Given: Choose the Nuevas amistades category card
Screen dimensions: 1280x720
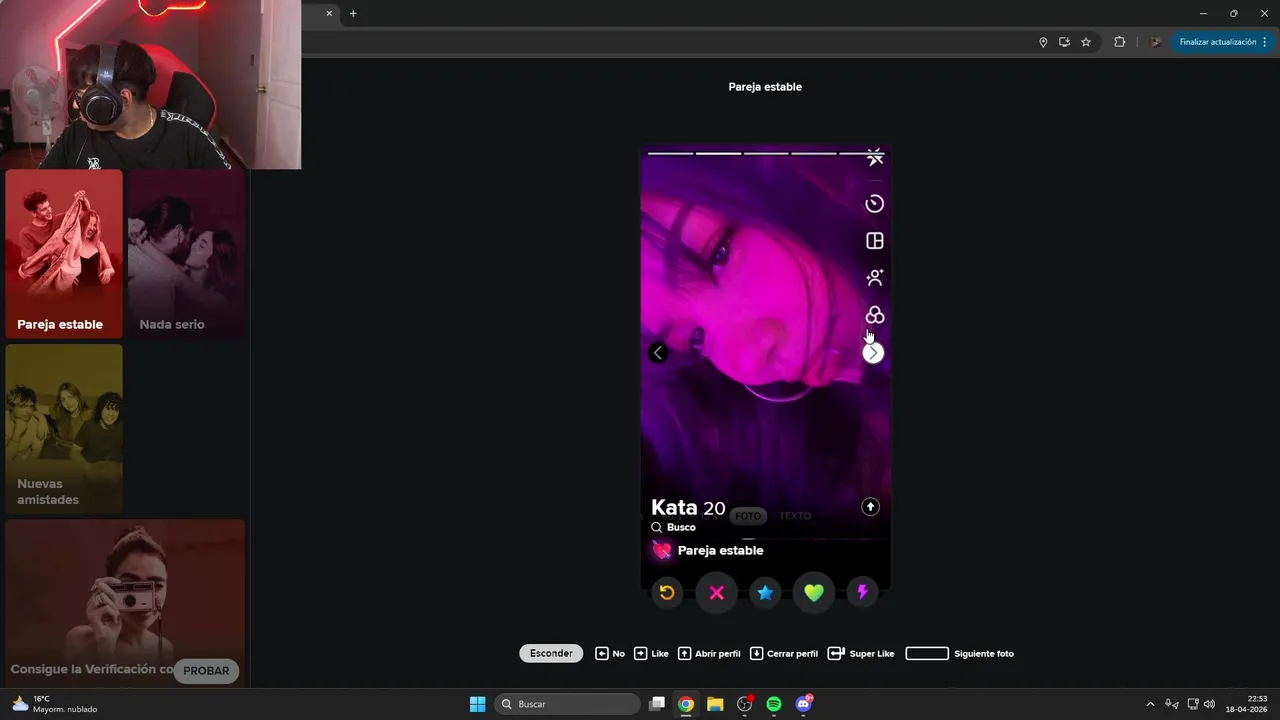Looking at the screenshot, I should click(x=64, y=429).
